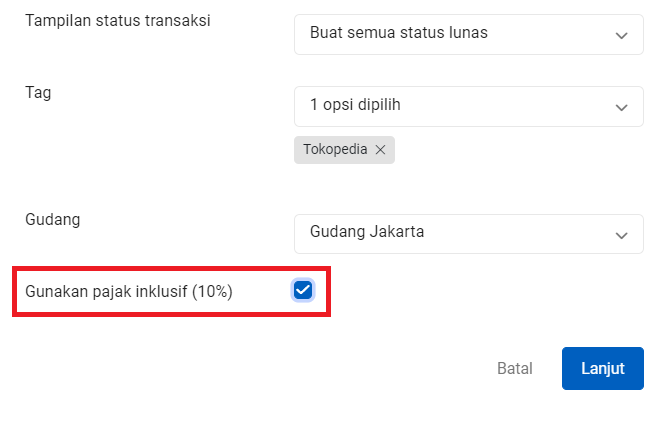Click the "1 opsi dipilih" text
Screen dimensions: 663x421
click(355, 105)
